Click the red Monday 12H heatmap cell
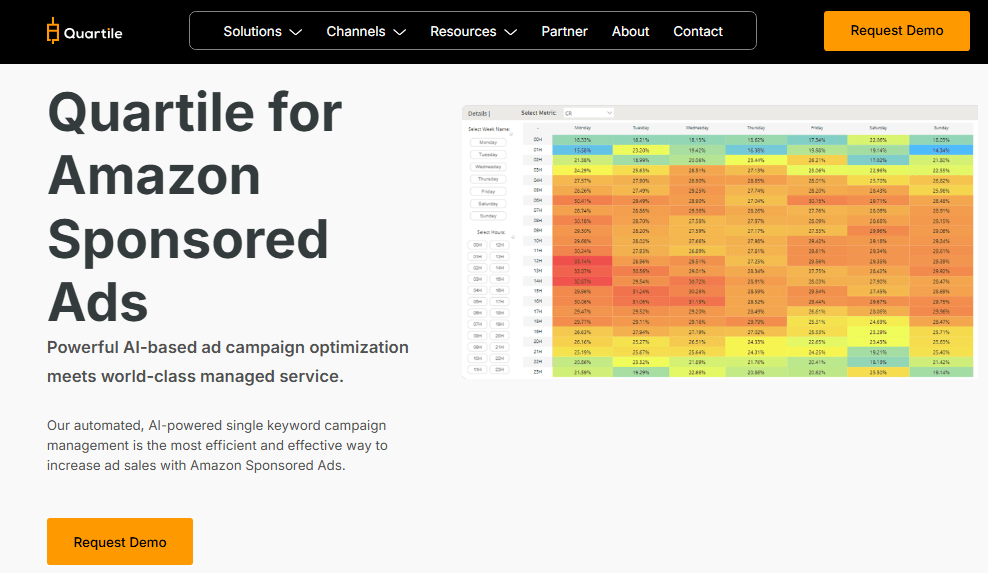 click(582, 261)
